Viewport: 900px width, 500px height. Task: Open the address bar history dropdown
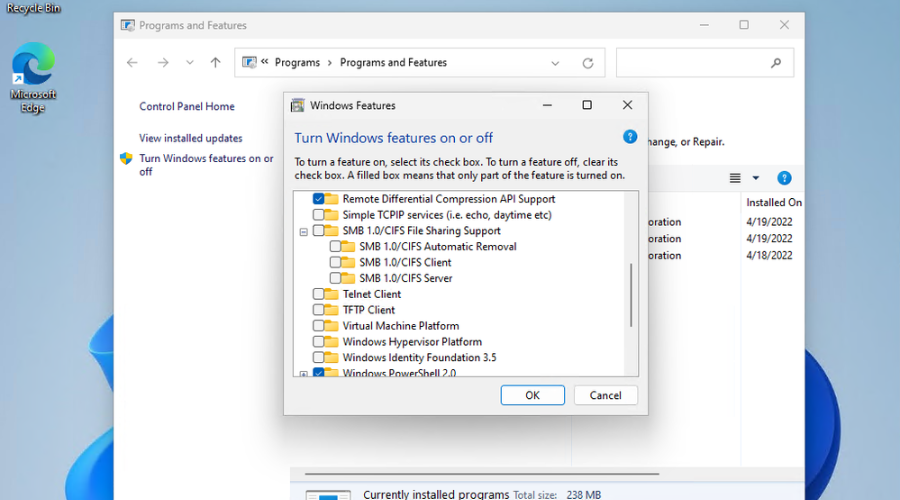(555, 63)
